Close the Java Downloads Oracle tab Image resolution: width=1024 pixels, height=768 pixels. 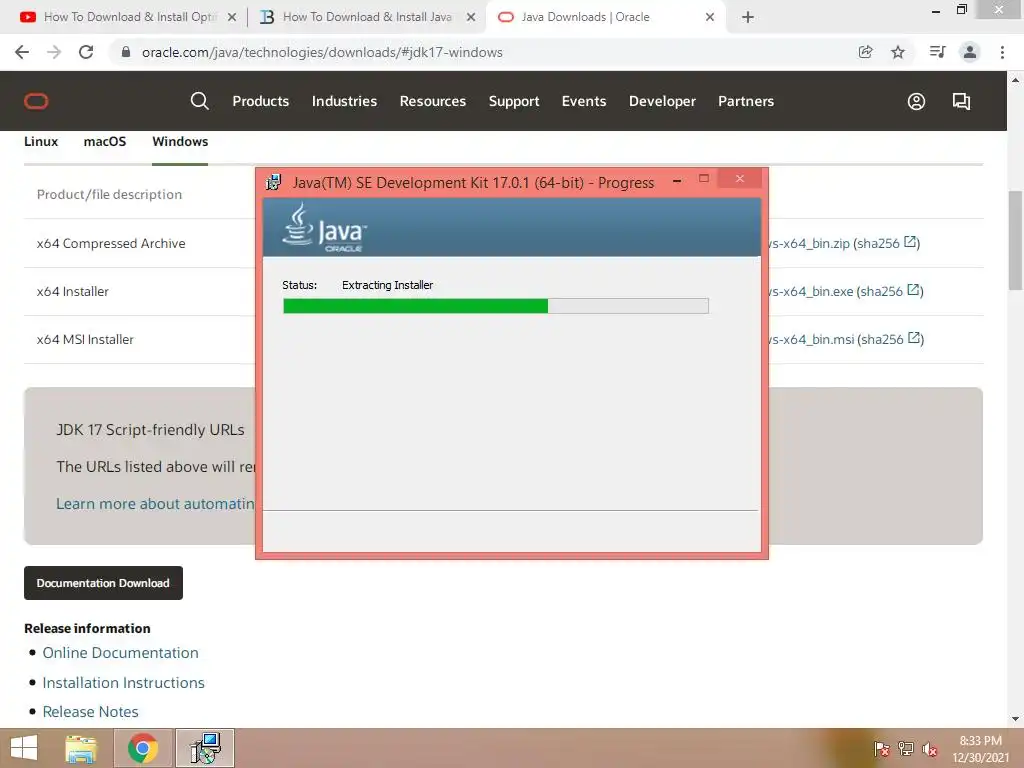point(710,17)
